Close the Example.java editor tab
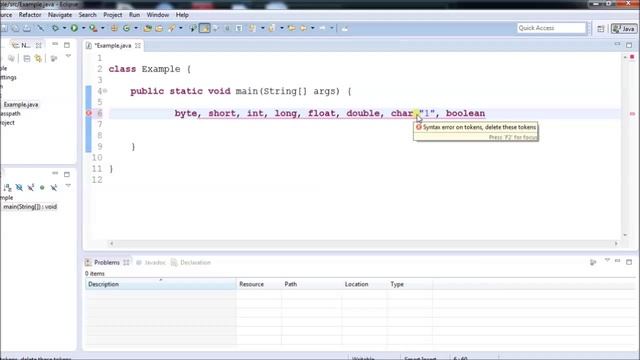This screenshot has height=360, width=640. [138, 45]
